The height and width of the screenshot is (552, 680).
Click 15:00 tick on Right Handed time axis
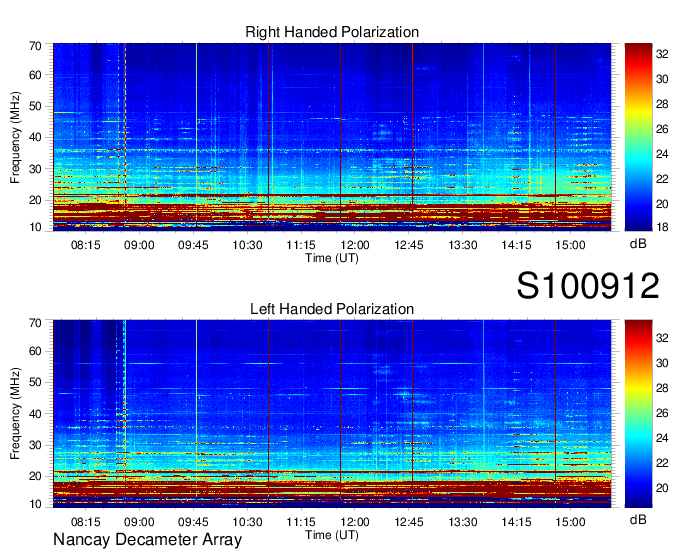point(570,245)
